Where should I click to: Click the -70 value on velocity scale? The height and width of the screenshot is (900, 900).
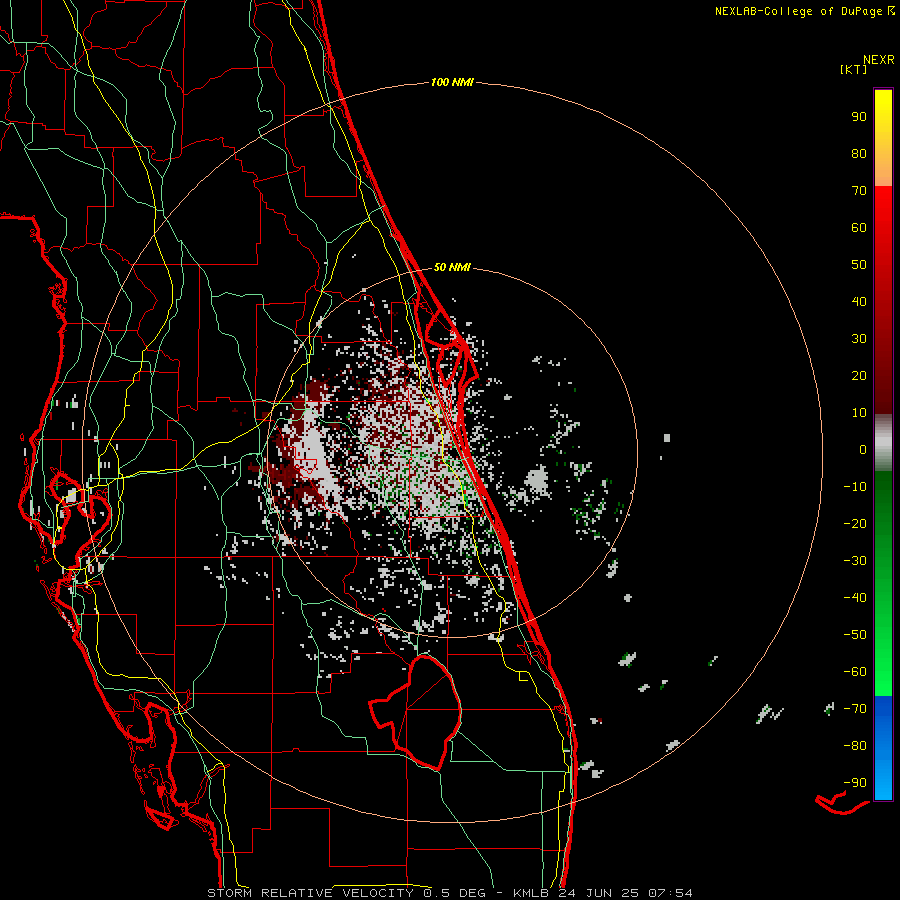point(855,709)
